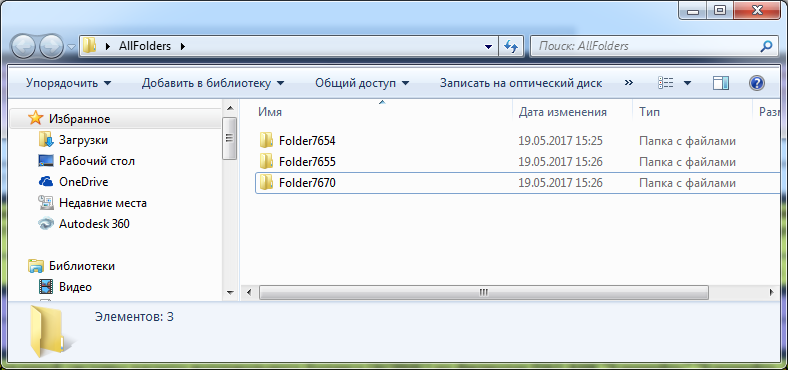788x370 pixels.
Task: Click the Видео filmstrip icon
Action: (46, 287)
